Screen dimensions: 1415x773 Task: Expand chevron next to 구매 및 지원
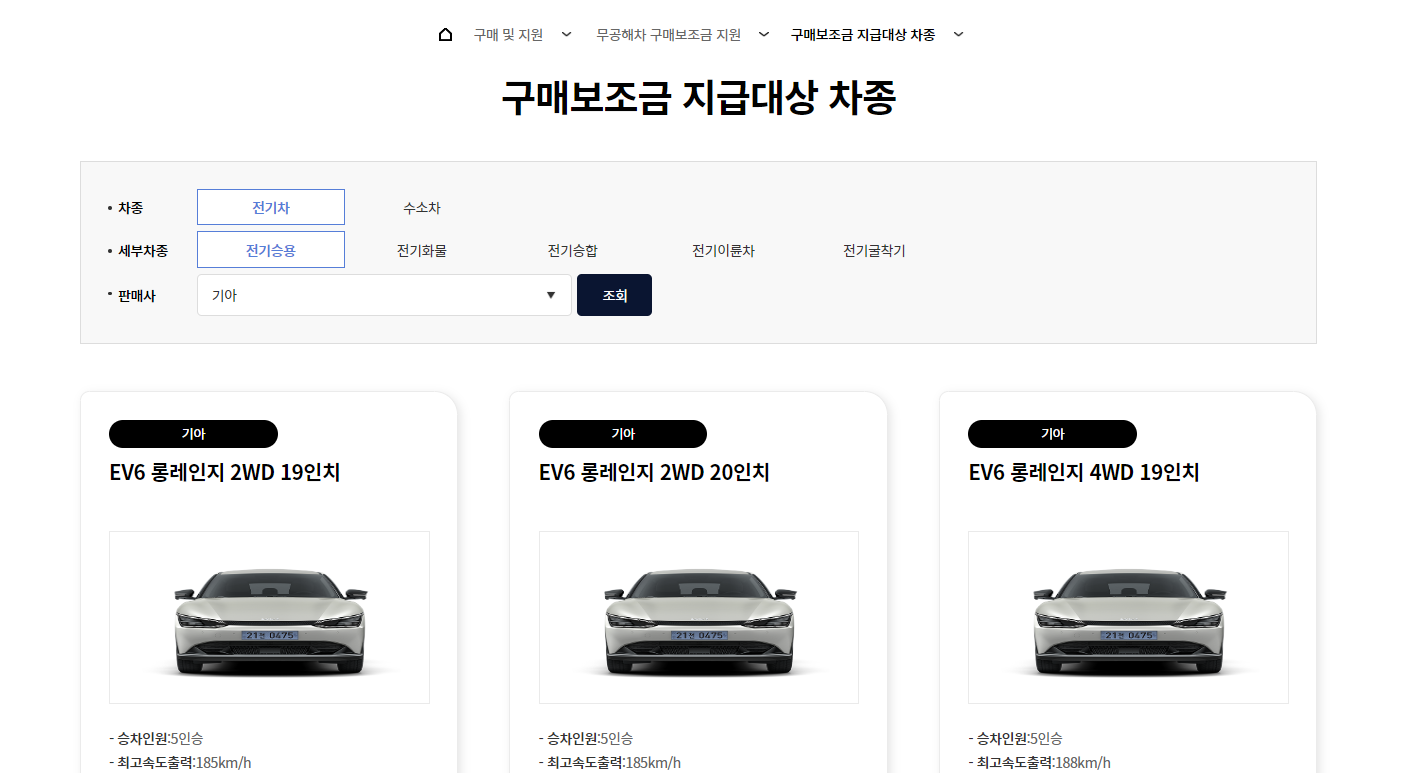(x=567, y=35)
